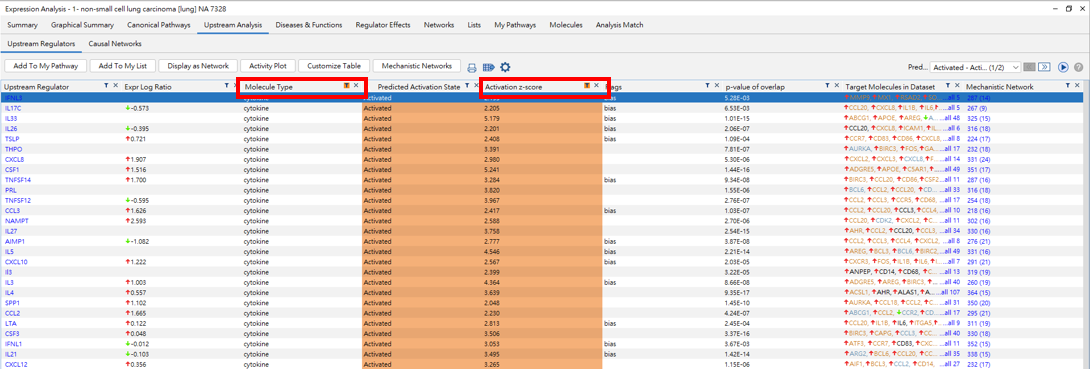Open the TNFSF14 regulator link

point(16,179)
